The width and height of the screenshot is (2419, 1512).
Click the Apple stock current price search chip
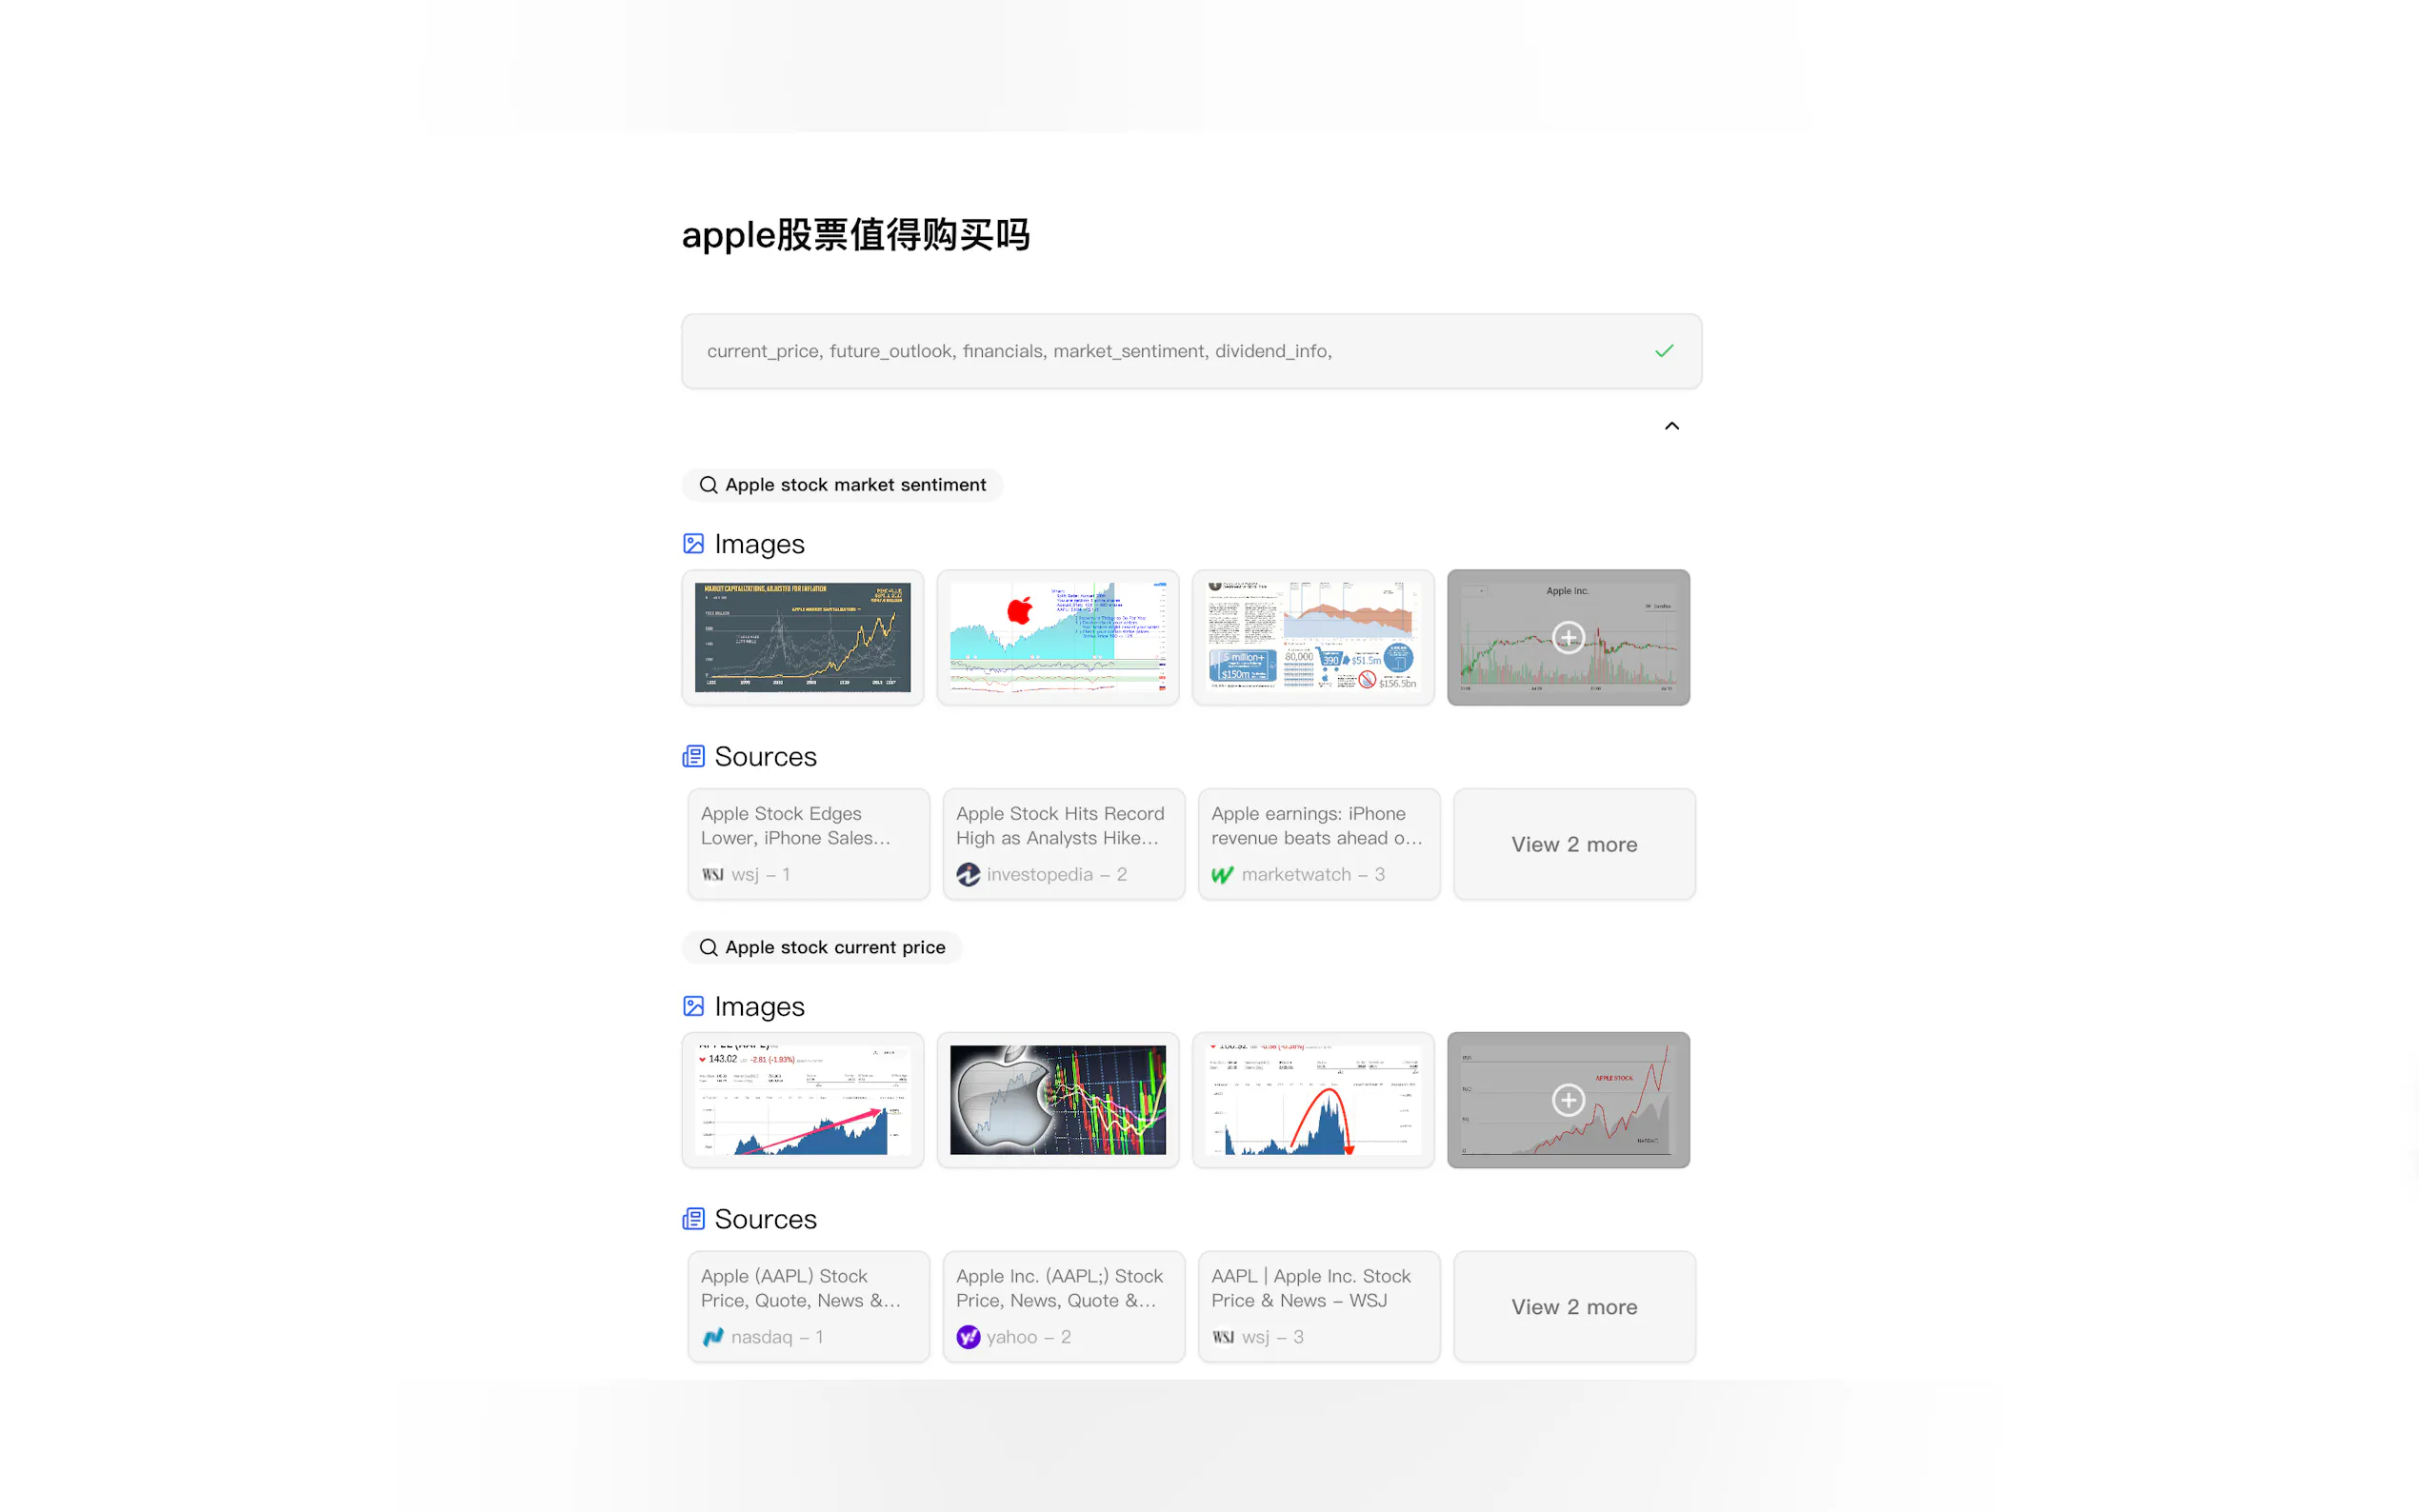point(822,947)
